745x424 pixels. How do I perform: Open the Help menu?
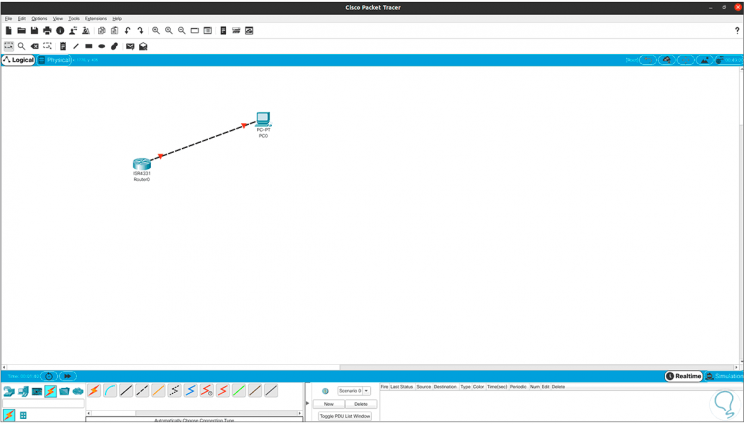click(x=117, y=19)
